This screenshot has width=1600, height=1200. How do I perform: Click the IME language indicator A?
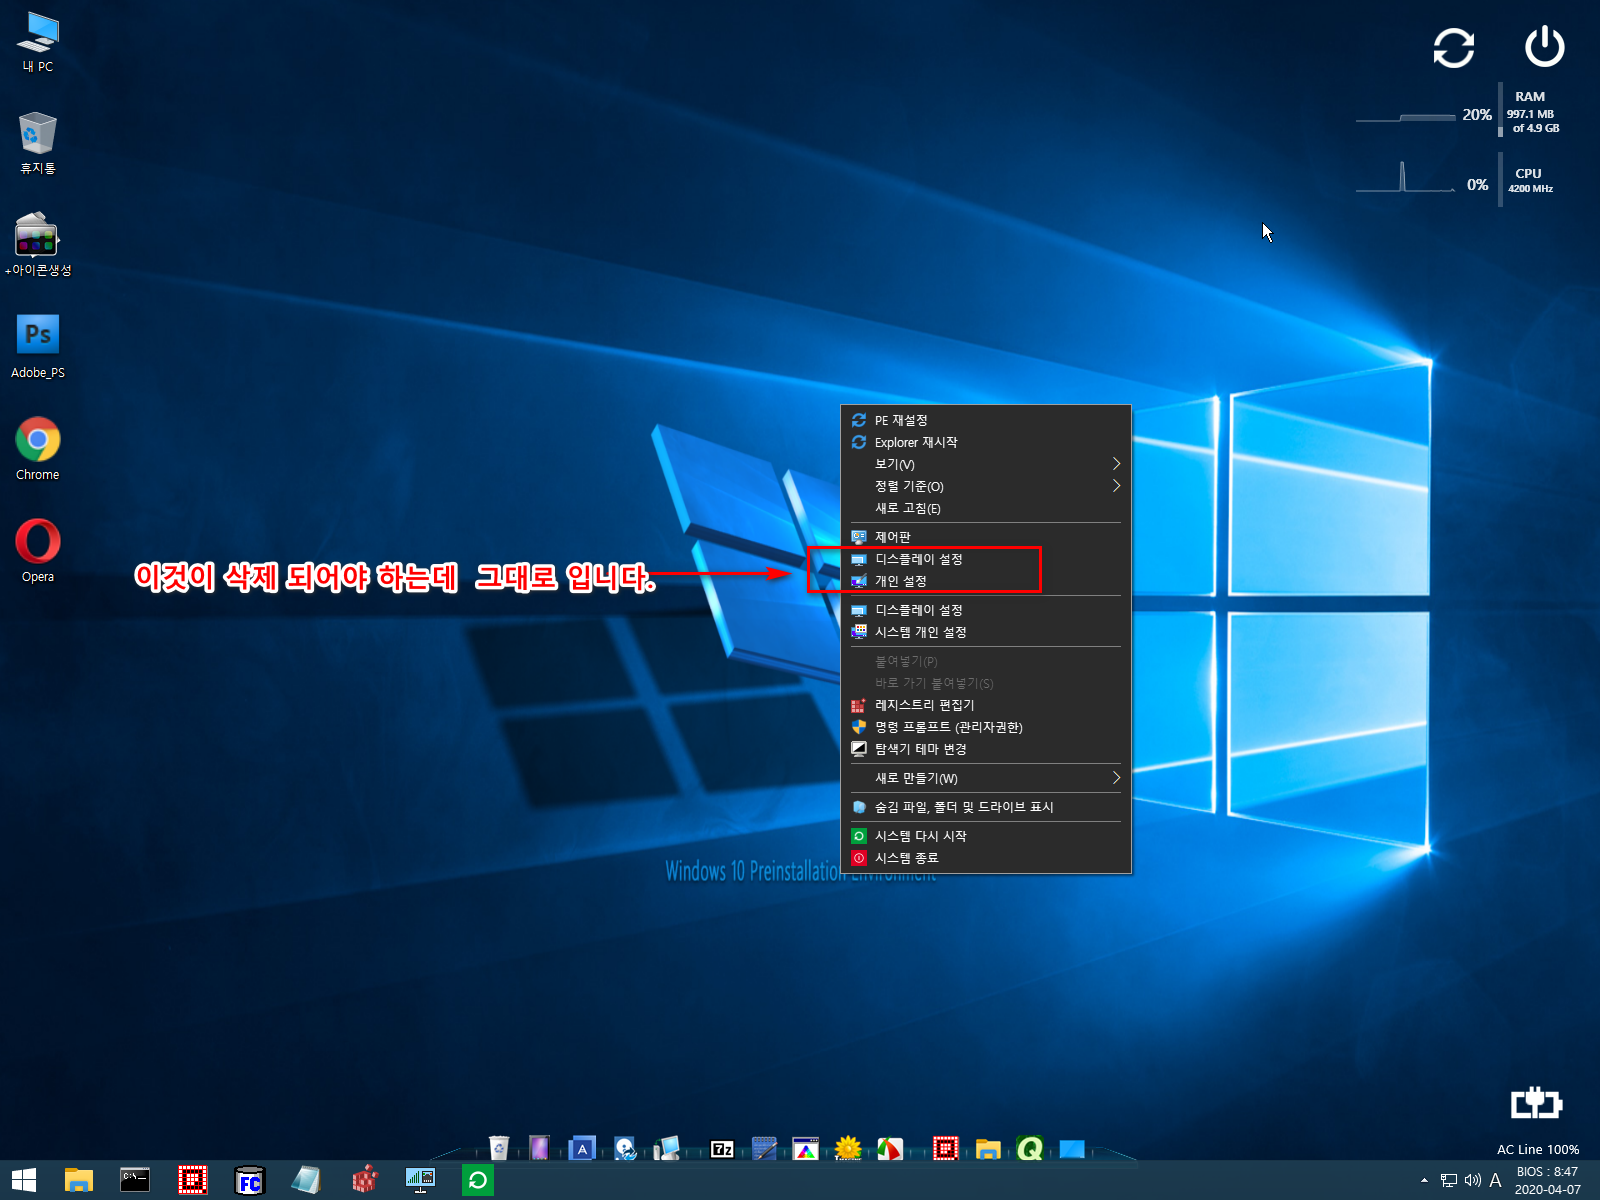[x=1495, y=1181]
